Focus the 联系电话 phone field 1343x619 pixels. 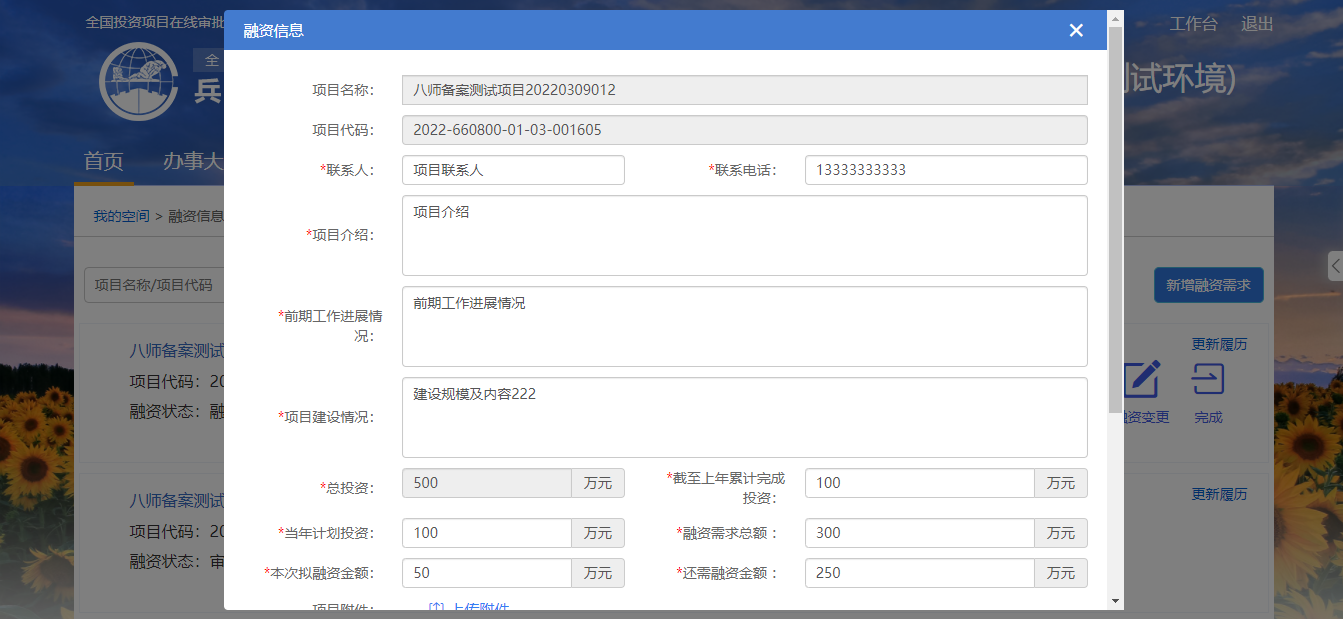tap(945, 170)
